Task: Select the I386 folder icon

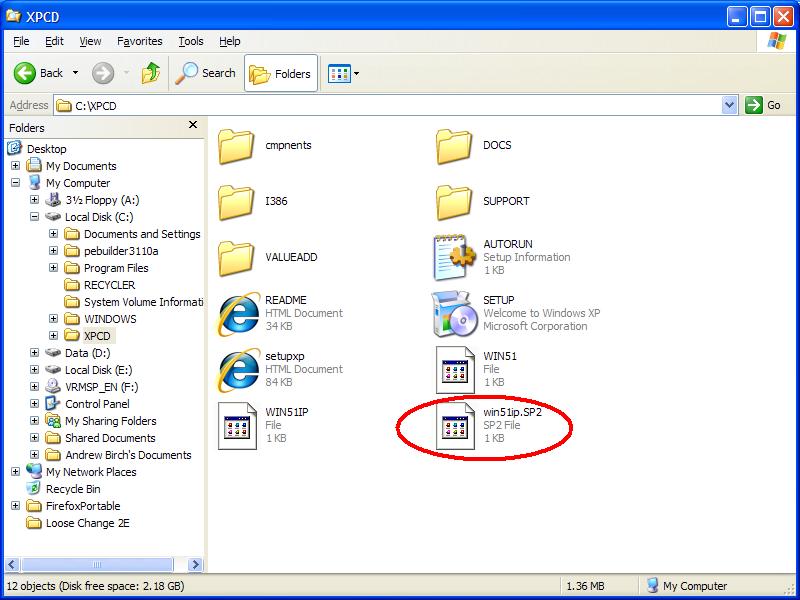Action: [x=236, y=202]
